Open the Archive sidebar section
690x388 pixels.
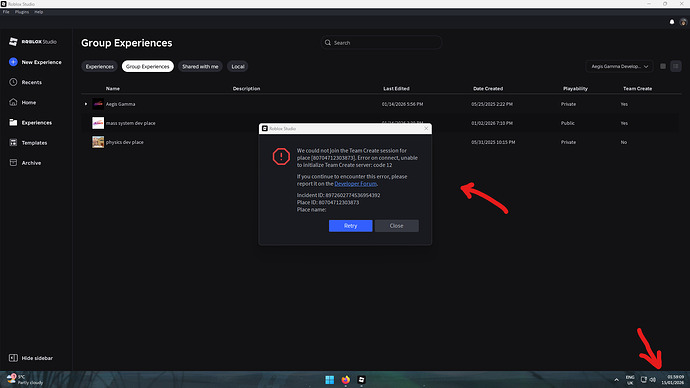click(x=25, y=163)
